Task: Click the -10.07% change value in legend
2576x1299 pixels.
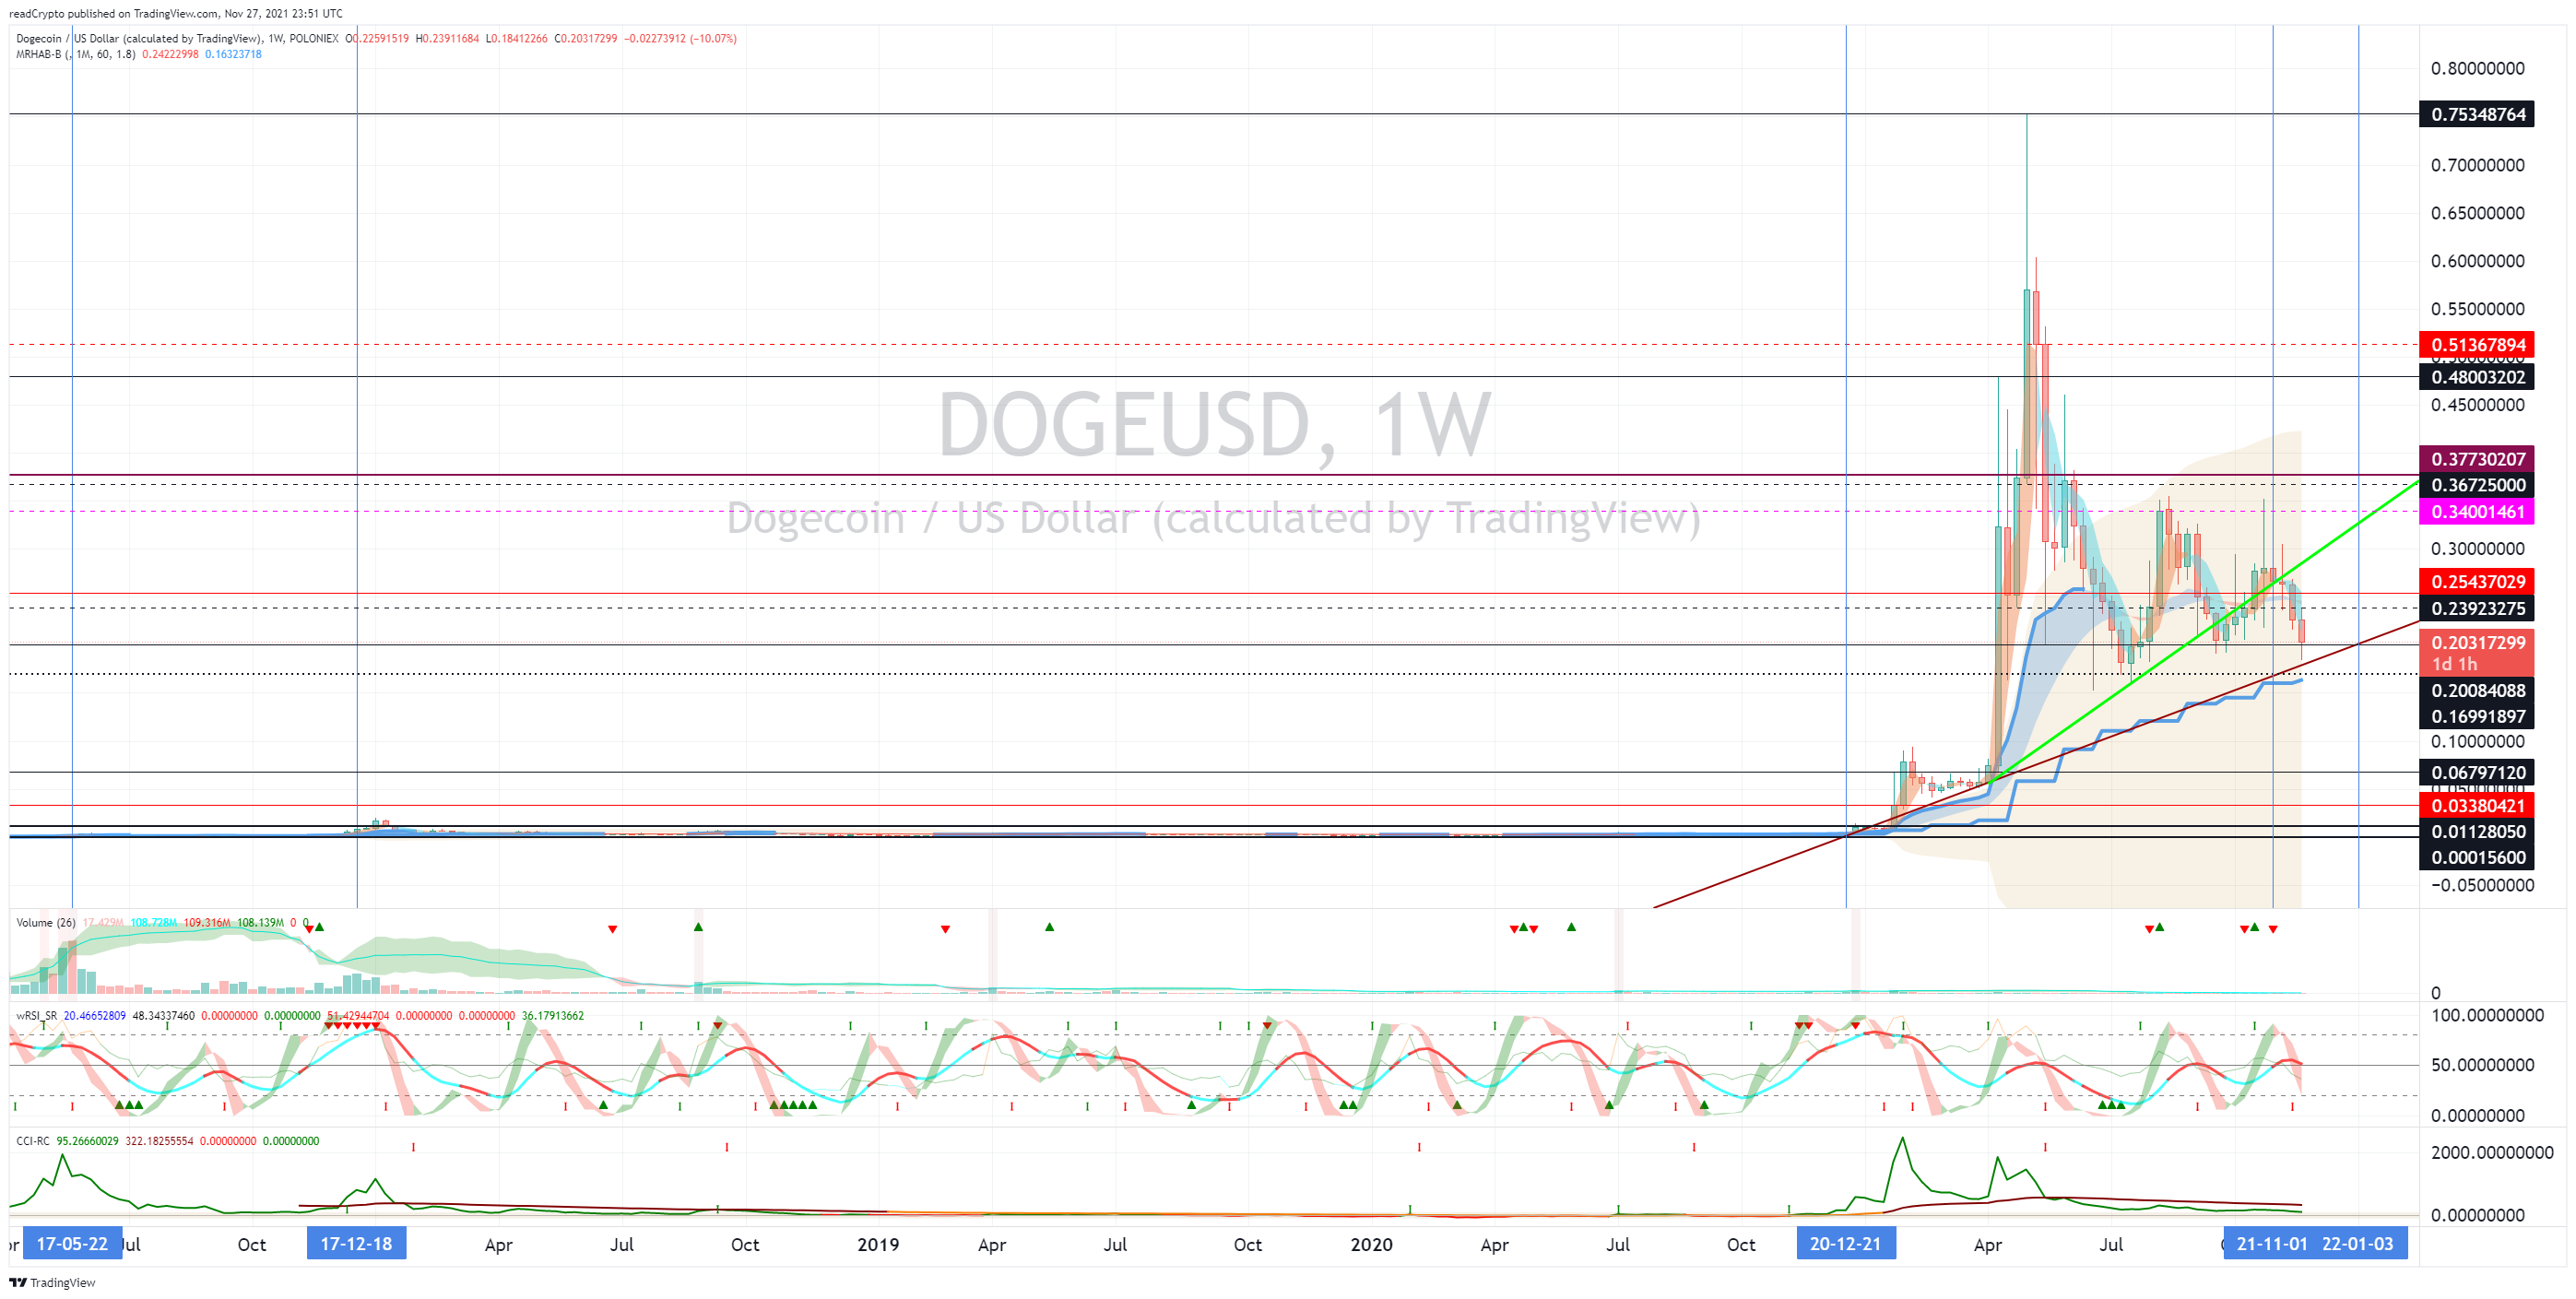Action: (x=713, y=39)
